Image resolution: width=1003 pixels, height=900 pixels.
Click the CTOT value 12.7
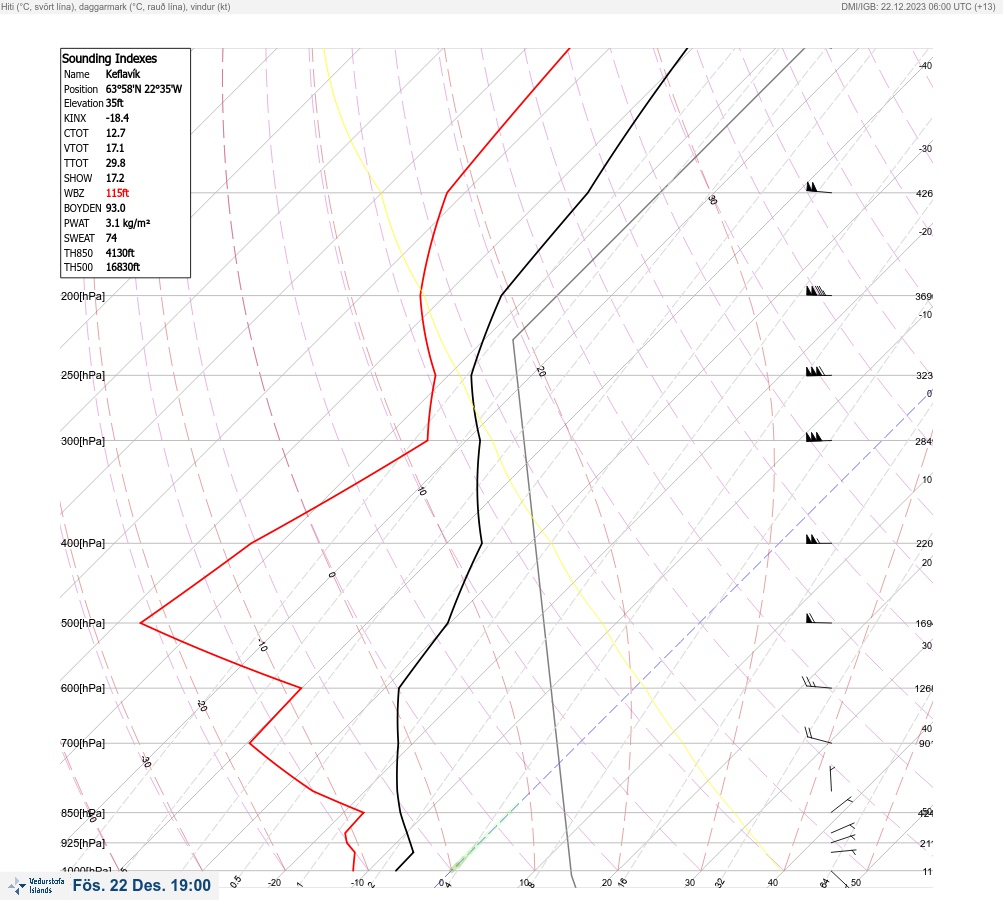coord(116,133)
